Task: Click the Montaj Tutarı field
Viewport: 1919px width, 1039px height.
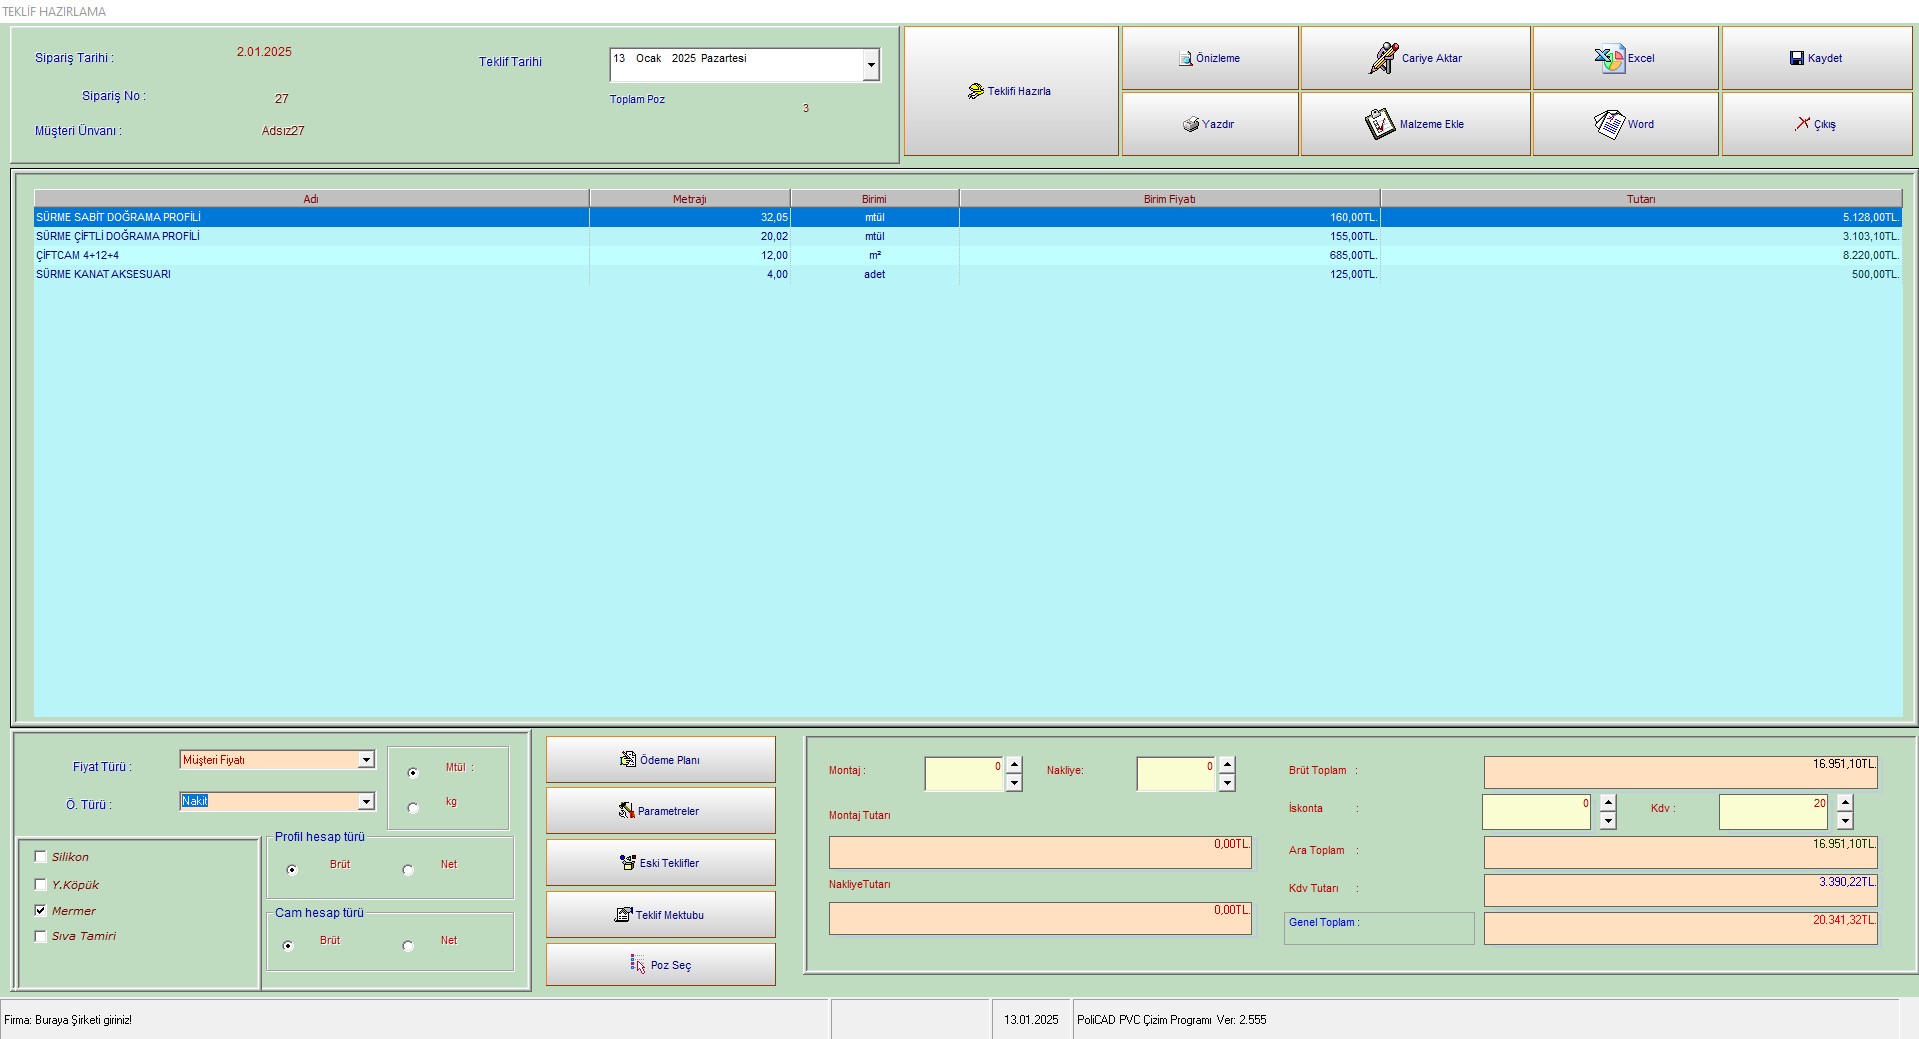Action: pyautogui.click(x=1040, y=852)
